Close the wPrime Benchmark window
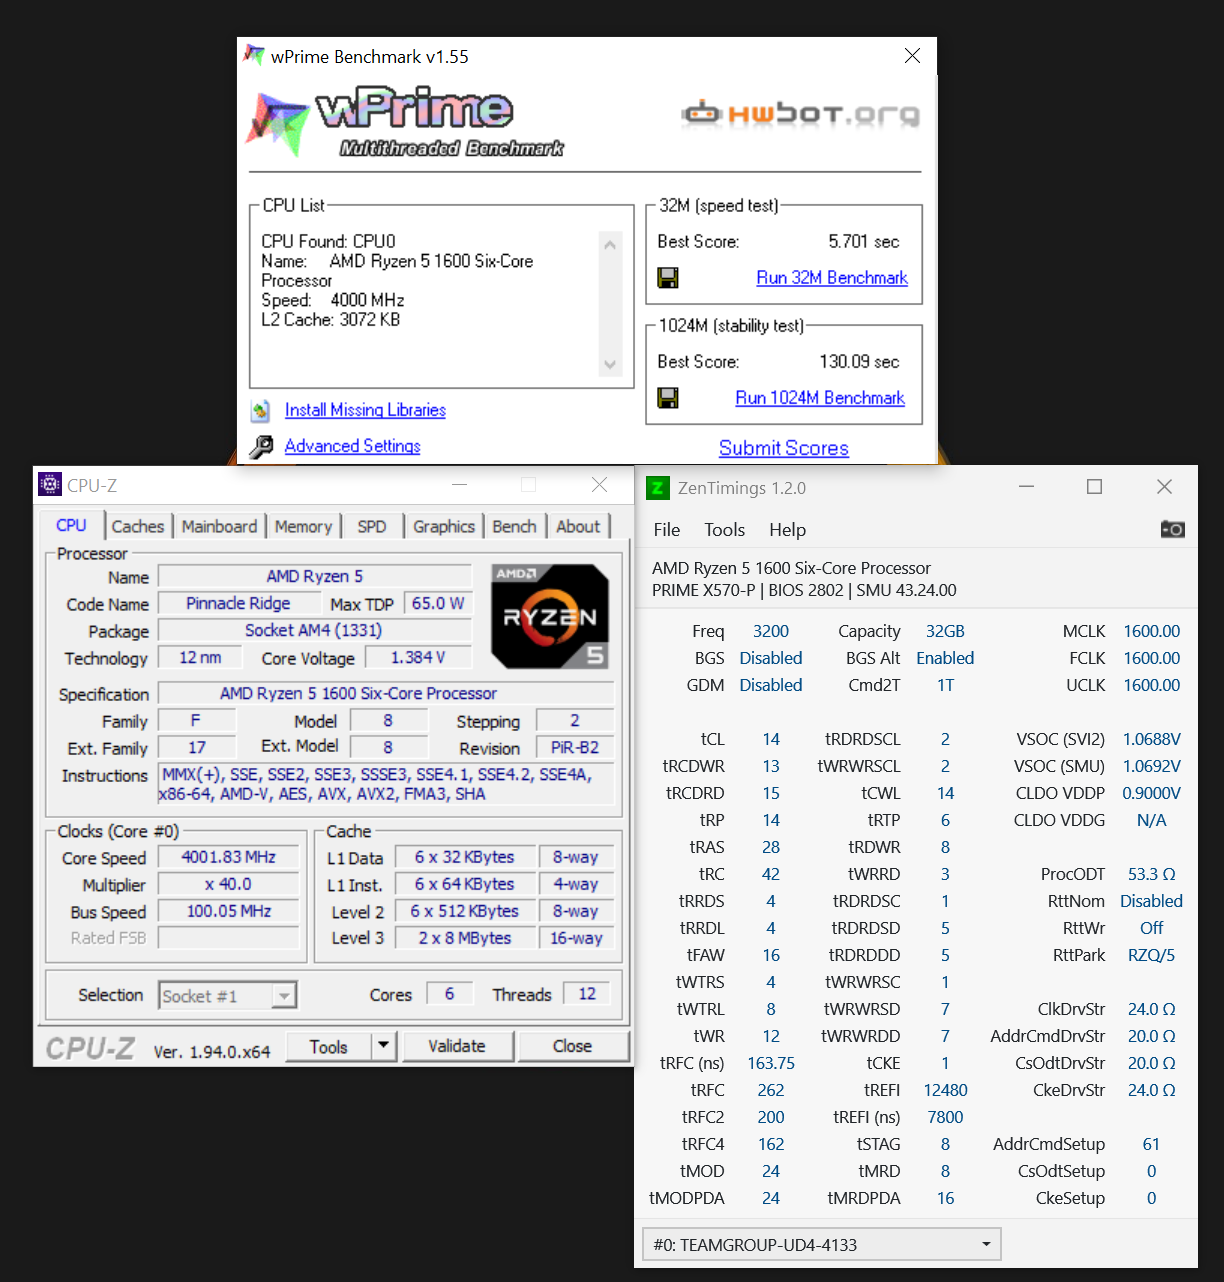Screen dimensions: 1224x1282 (912, 56)
